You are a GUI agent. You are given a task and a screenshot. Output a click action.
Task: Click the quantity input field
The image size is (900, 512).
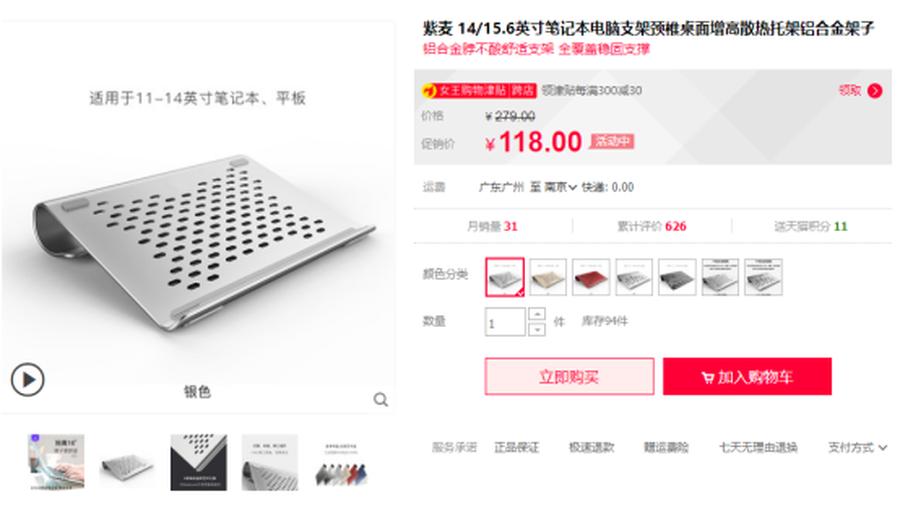coord(505,322)
